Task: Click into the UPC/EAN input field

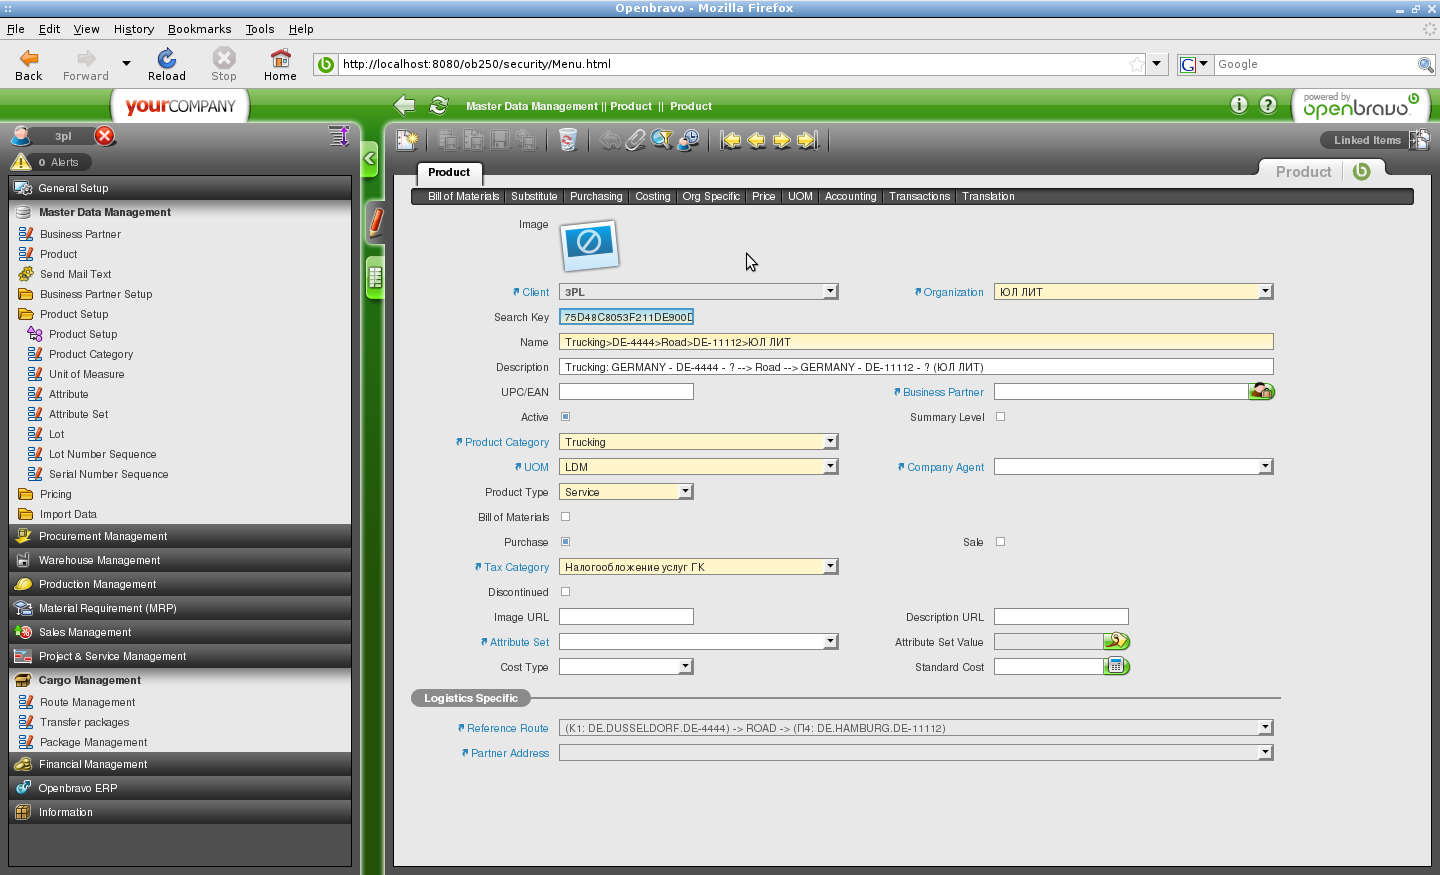Action: pos(626,392)
